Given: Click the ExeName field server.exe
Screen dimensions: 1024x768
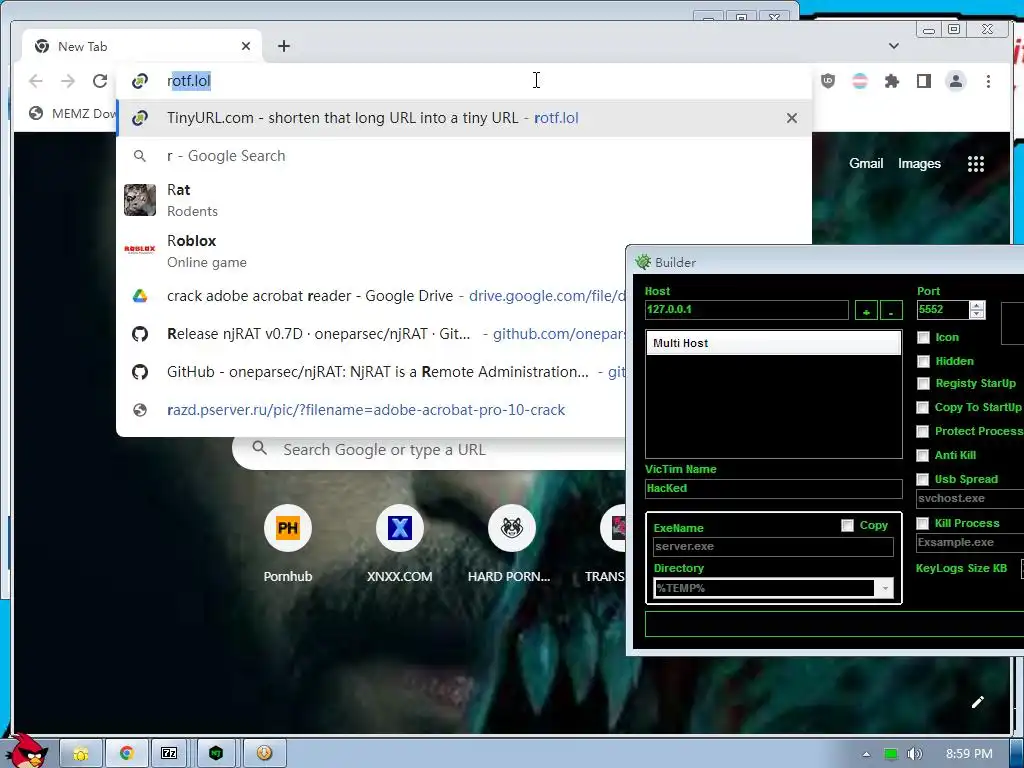Looking at the screenshot, I should pos(773,547).
